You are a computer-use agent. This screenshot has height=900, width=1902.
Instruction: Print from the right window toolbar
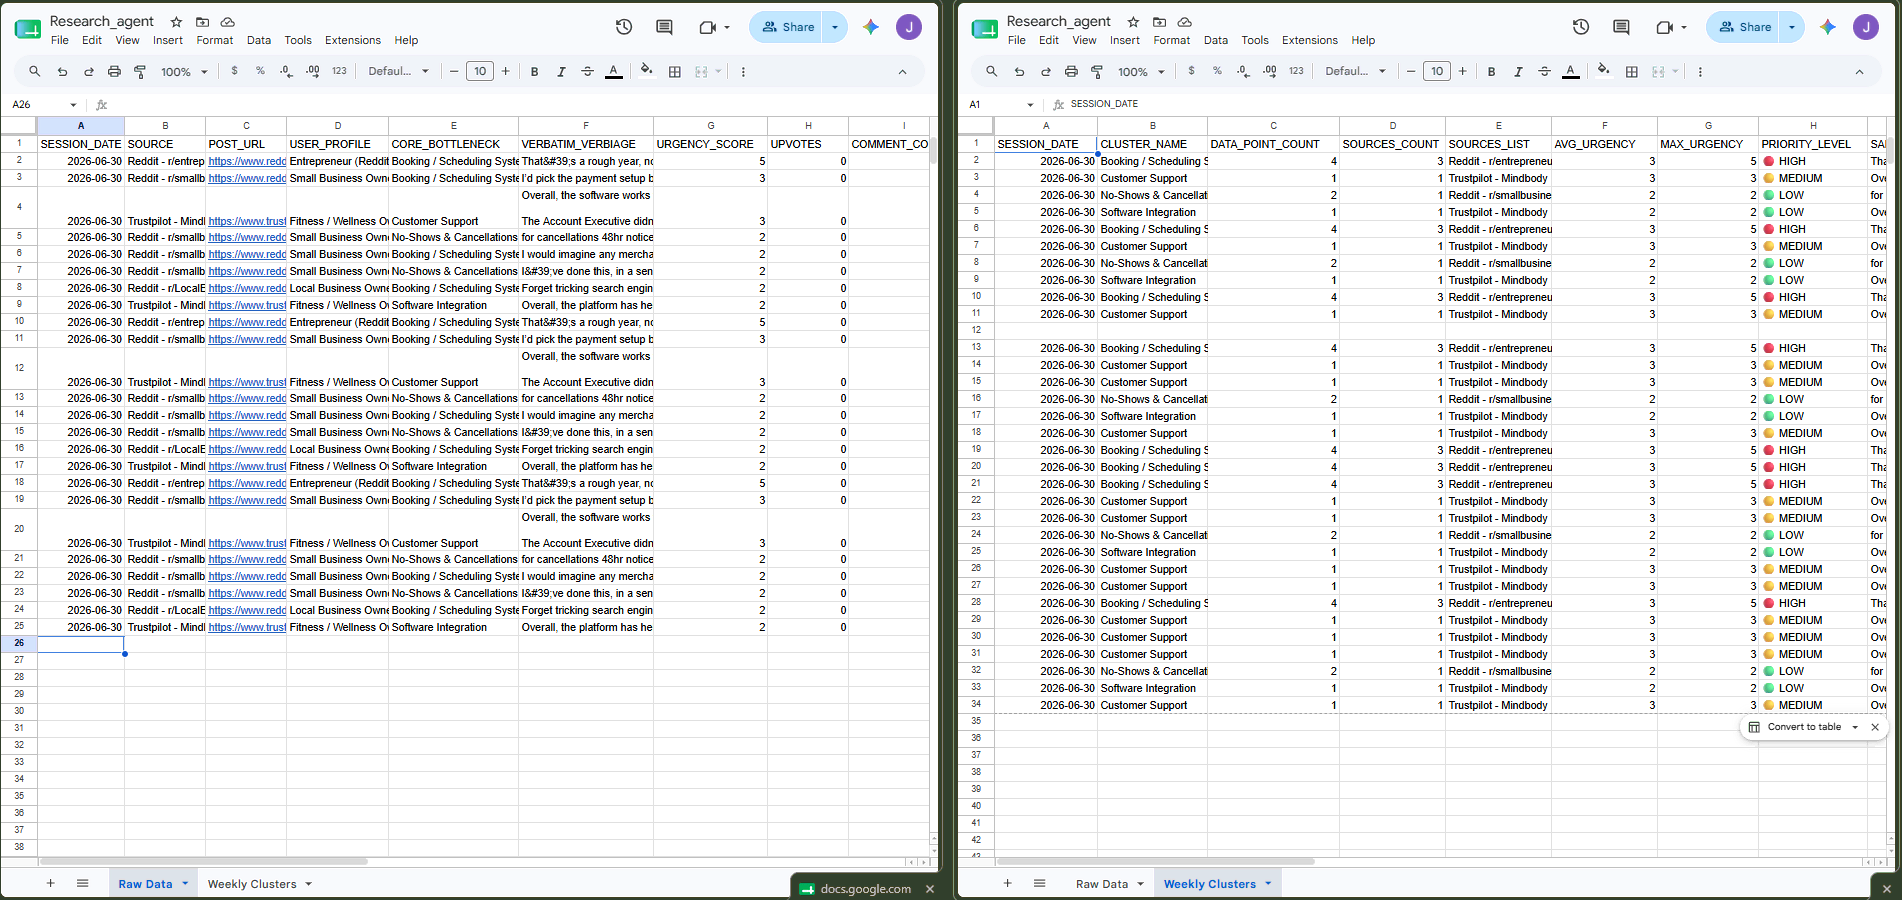click(1071, 72)
